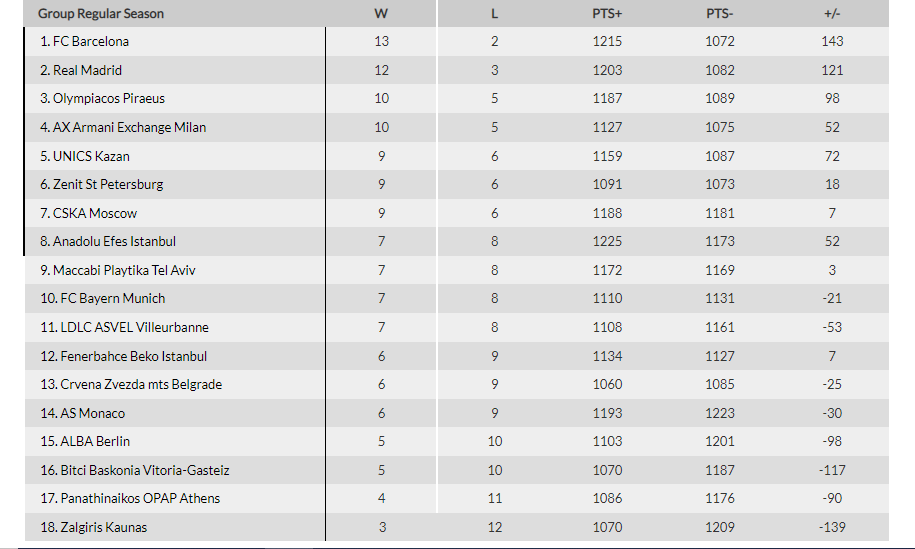The width and height of the screenshot is (915, 549).
Task: Open the UNICS Kazan entry
Action: coord(85,156)
